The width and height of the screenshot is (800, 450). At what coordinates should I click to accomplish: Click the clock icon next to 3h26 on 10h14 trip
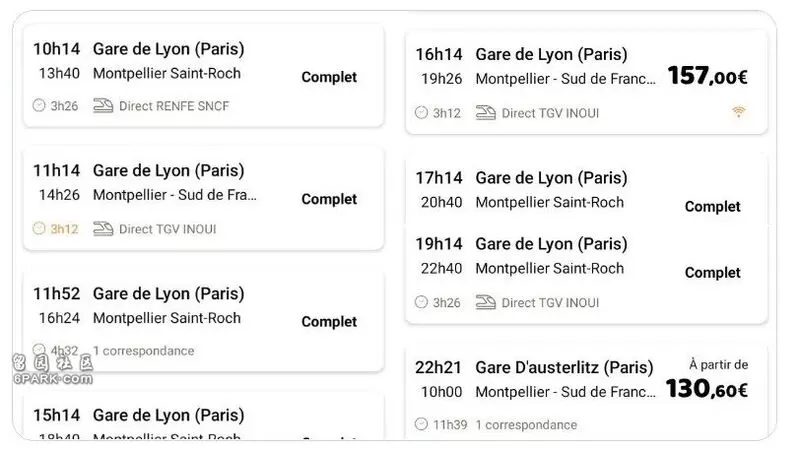click(39, 105)
